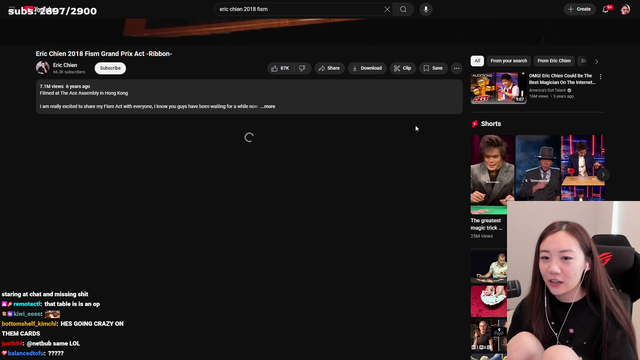
Task: Expand description with ...more link
Action: click(x=268, y=107)
